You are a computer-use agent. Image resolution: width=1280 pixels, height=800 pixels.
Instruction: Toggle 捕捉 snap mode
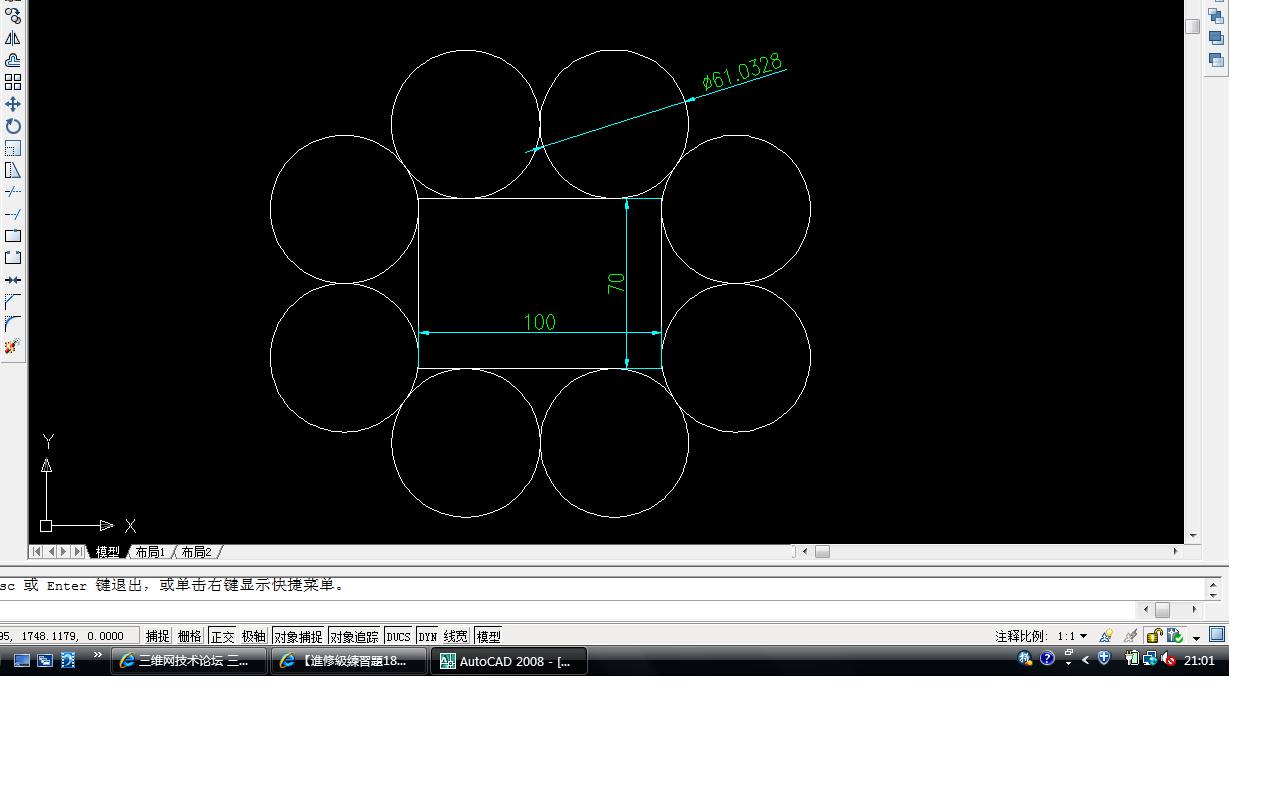(x=158, y=636)
